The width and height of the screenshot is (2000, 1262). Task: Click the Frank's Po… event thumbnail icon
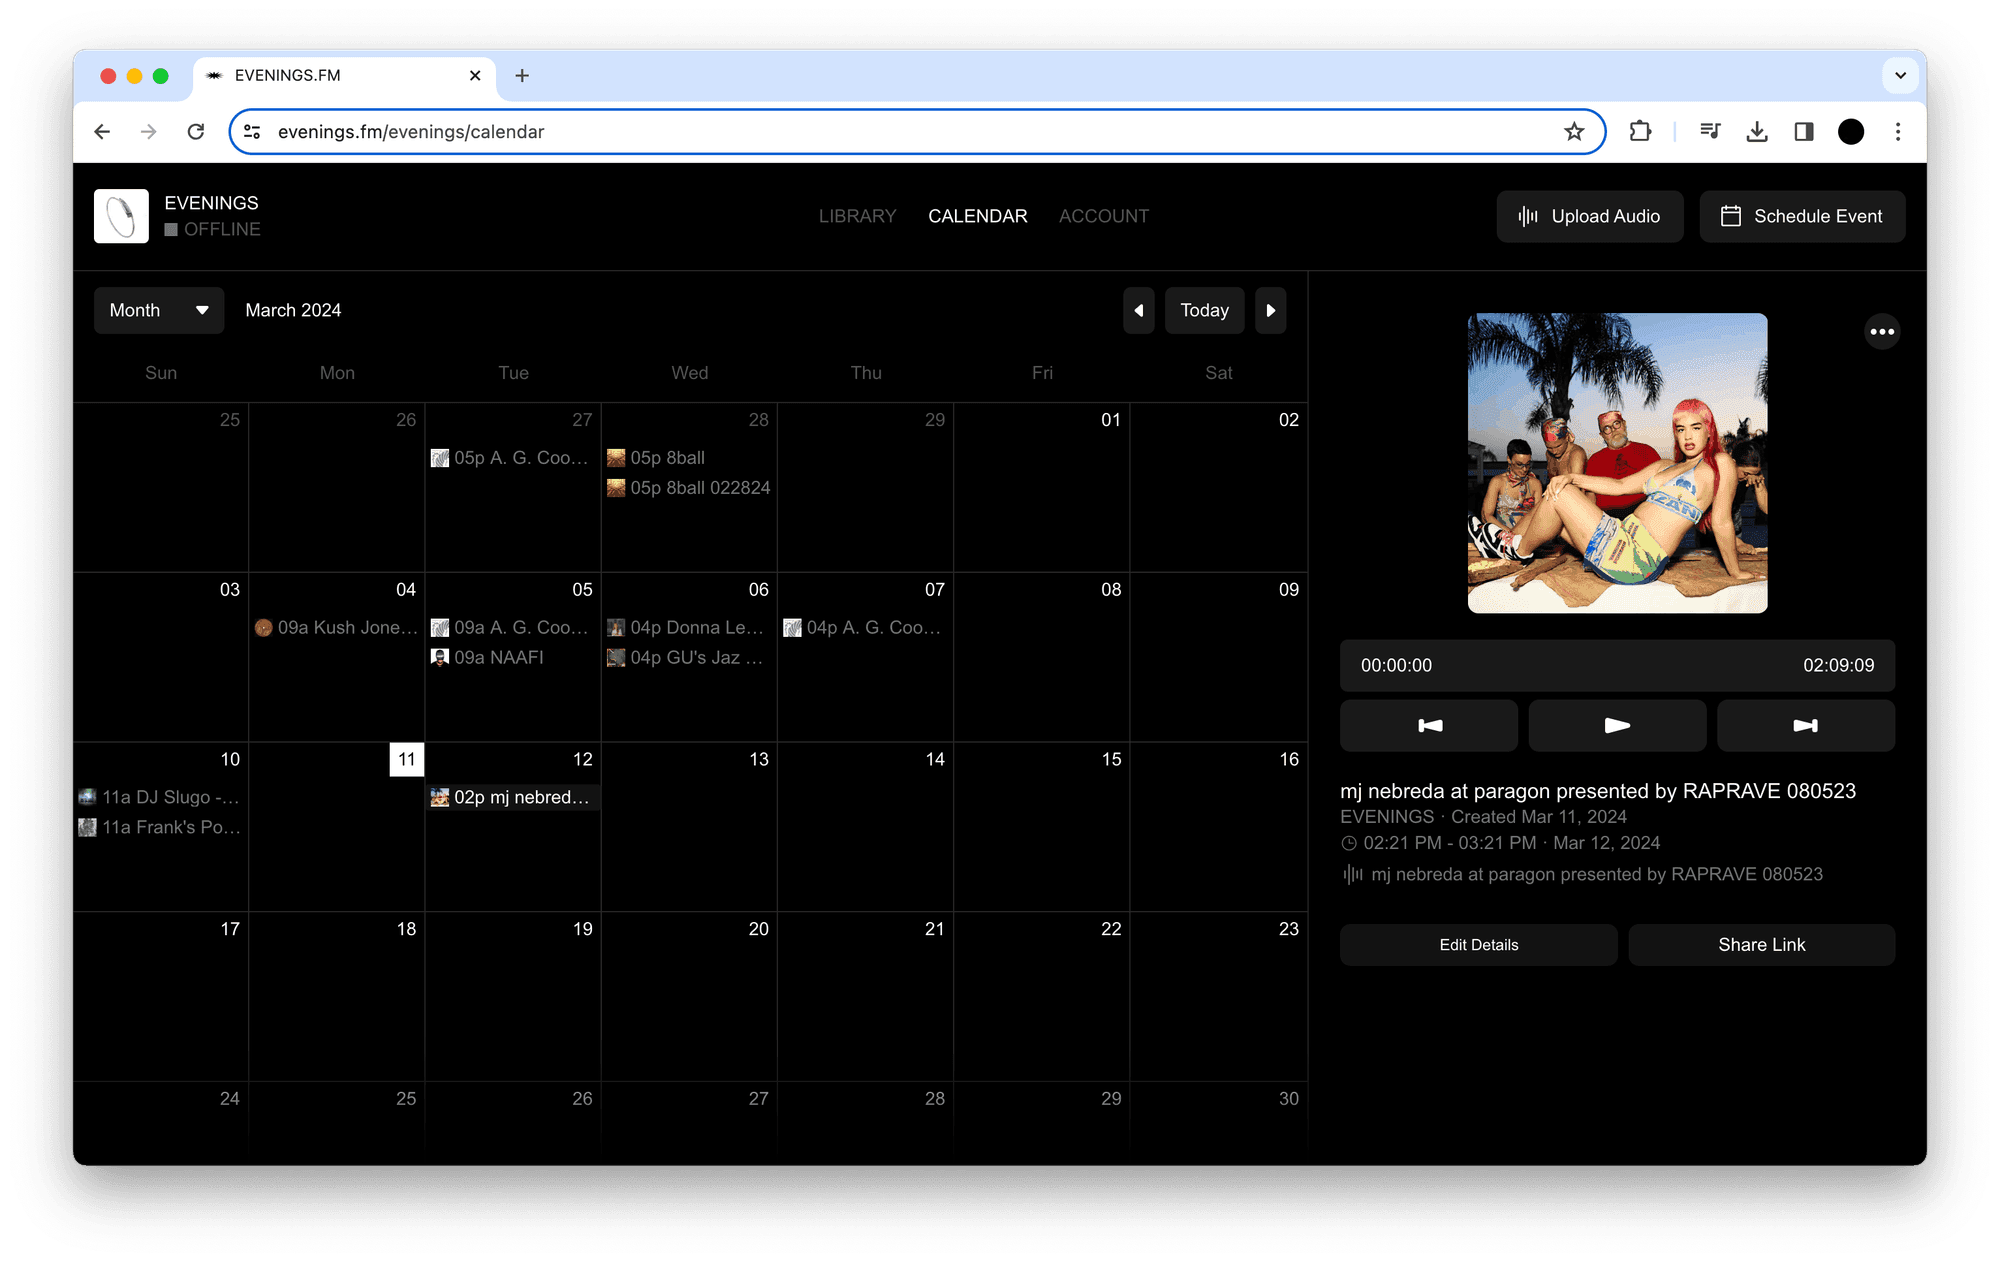click(88, 827)
